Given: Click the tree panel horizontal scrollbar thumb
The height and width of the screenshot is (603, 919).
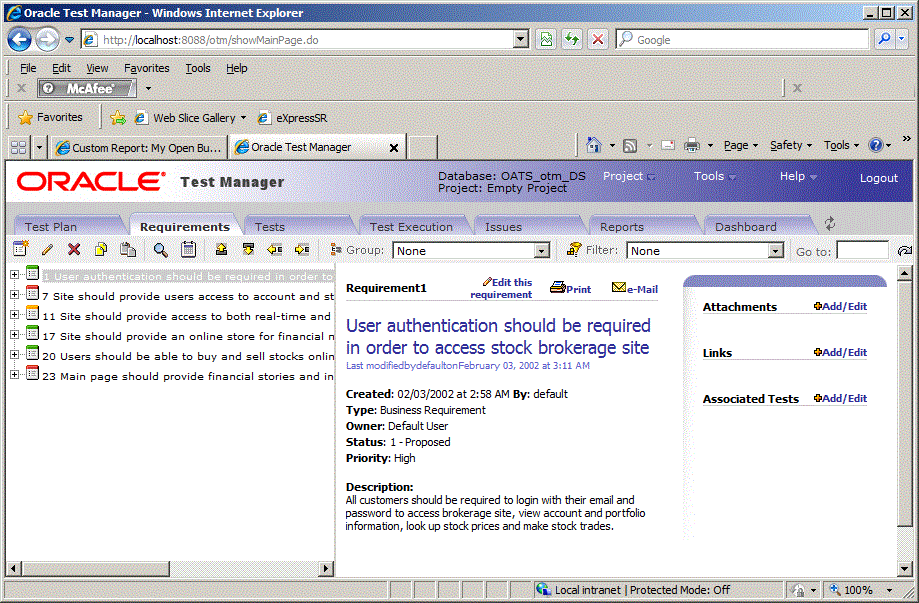Looking at the screenshot, I should (96, 568).
